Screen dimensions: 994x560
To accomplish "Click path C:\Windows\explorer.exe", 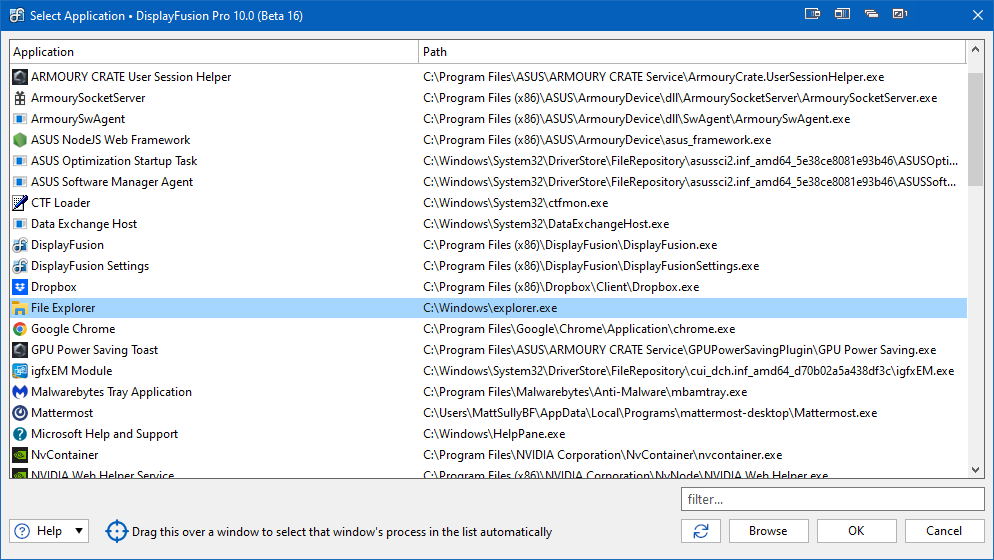I will point(490,308).
